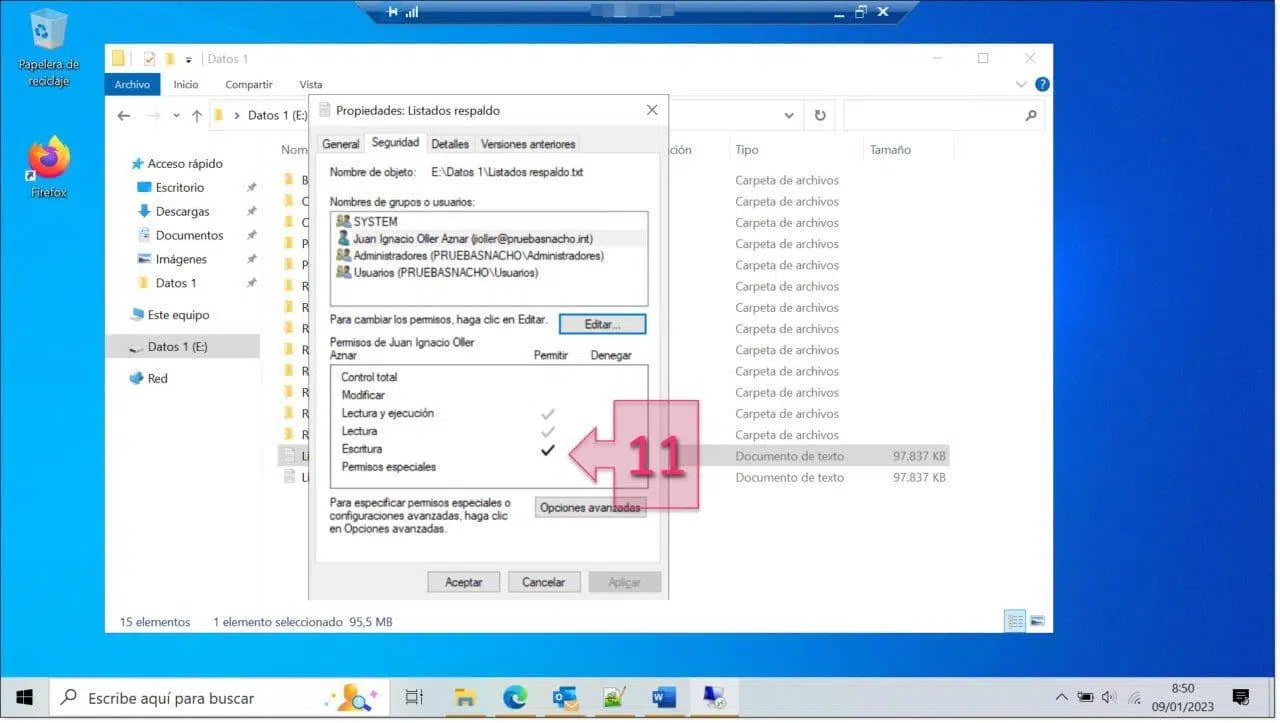Viewport: 1280px width, 723px height.
Task: Launch Firefox from the desktop shortcut
Action: coord(48,161)
